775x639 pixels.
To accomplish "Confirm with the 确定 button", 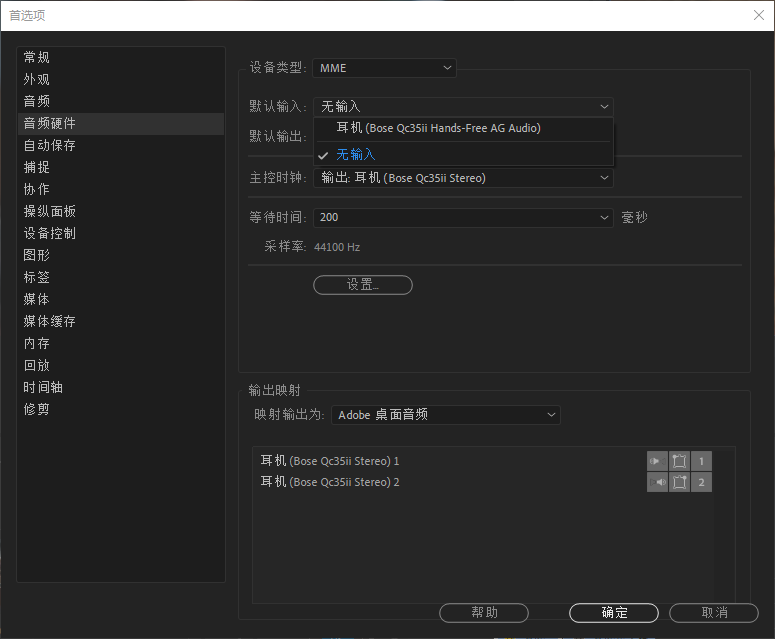I will pyautogui.click(x=614, y=613).
